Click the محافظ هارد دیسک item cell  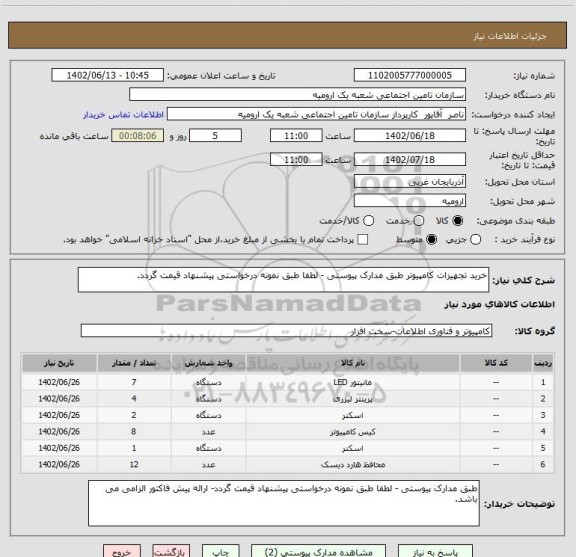[353, 465]
